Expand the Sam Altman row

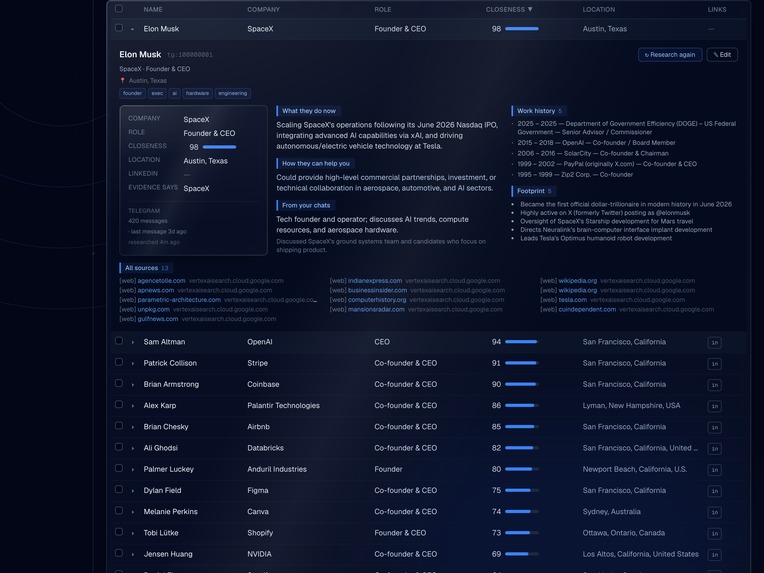pyautogui.click(x=133, y=343)
